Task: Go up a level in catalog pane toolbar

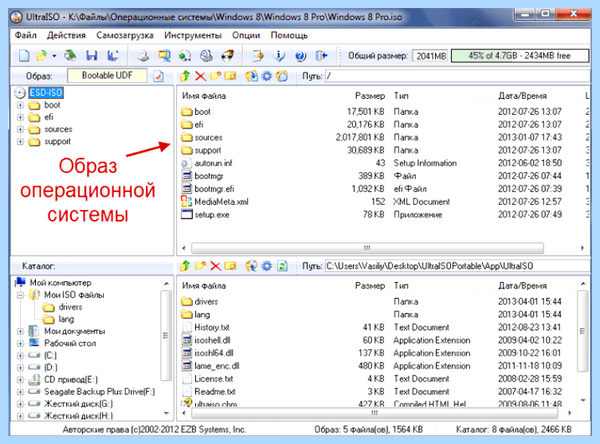Action: tap(185, 266)
